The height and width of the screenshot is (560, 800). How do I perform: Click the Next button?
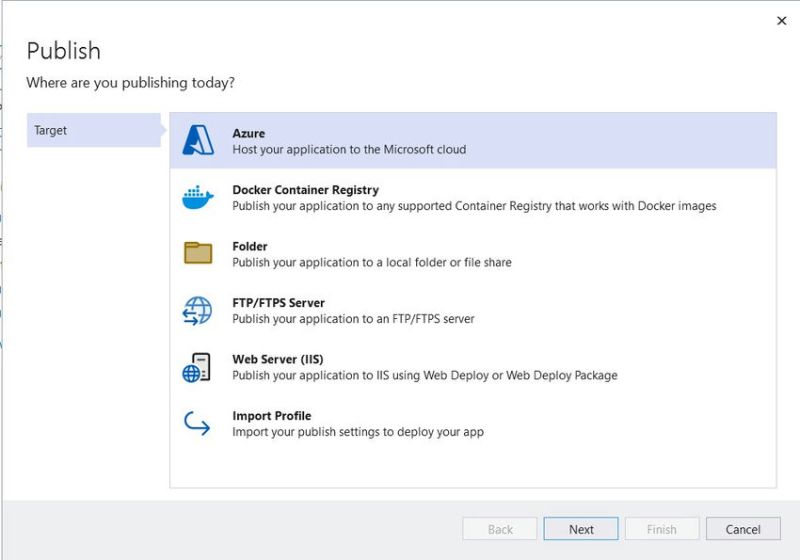click(581, 529)
